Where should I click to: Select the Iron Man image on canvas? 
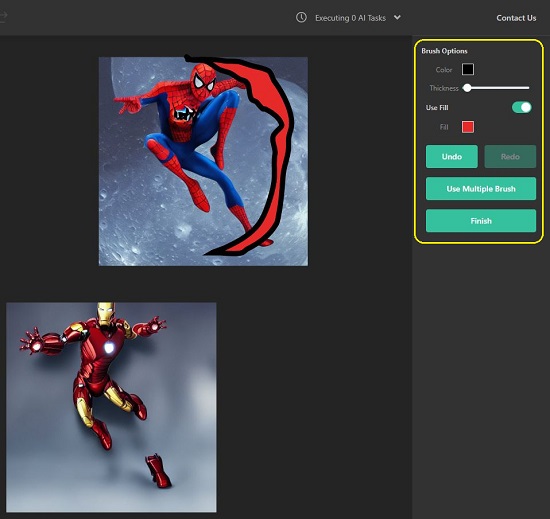coord(111,407)
